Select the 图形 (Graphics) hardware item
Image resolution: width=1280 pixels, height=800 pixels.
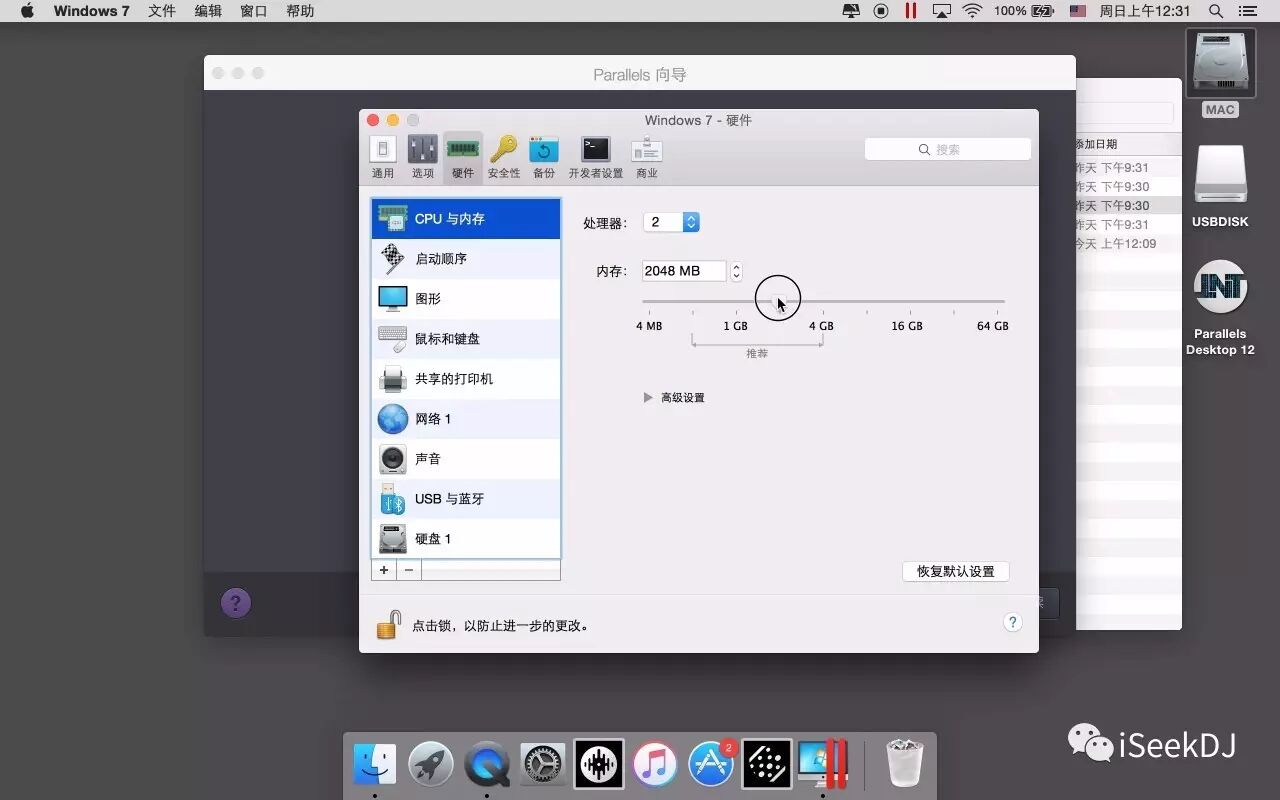click(x=466, y=299)
